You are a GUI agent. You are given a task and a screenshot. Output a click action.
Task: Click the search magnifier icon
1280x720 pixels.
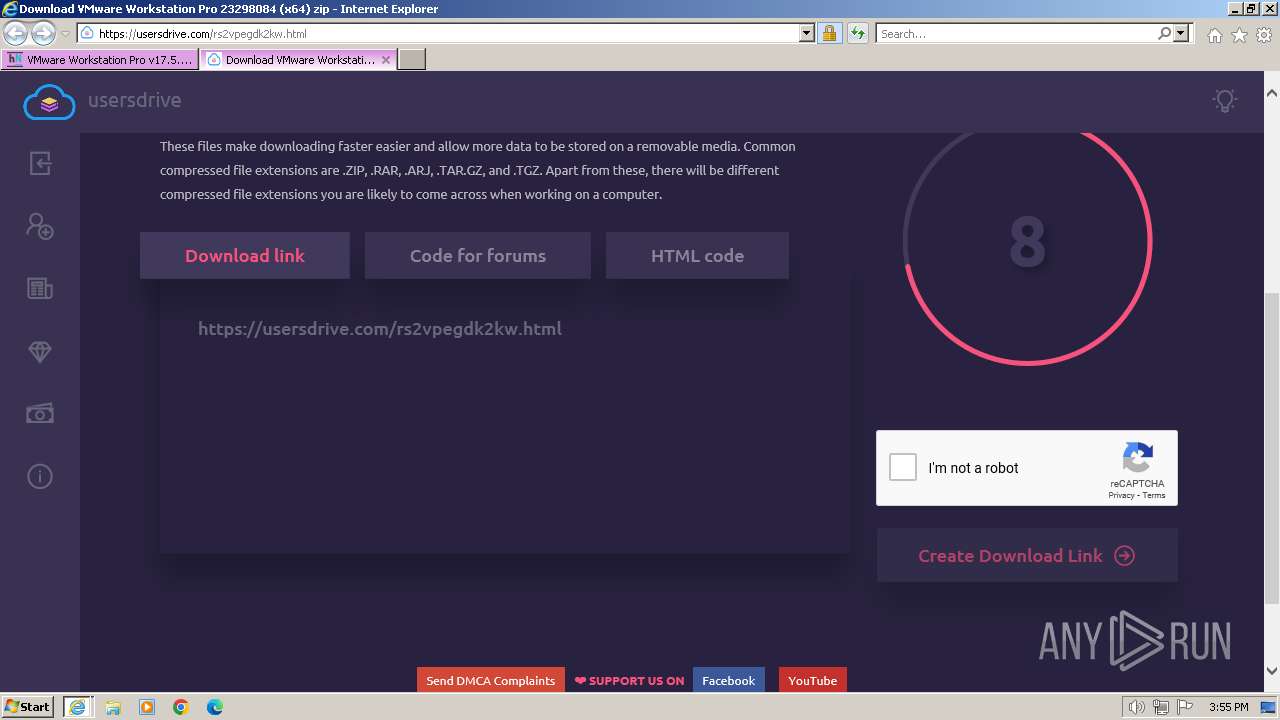(x=1164, y=33)
